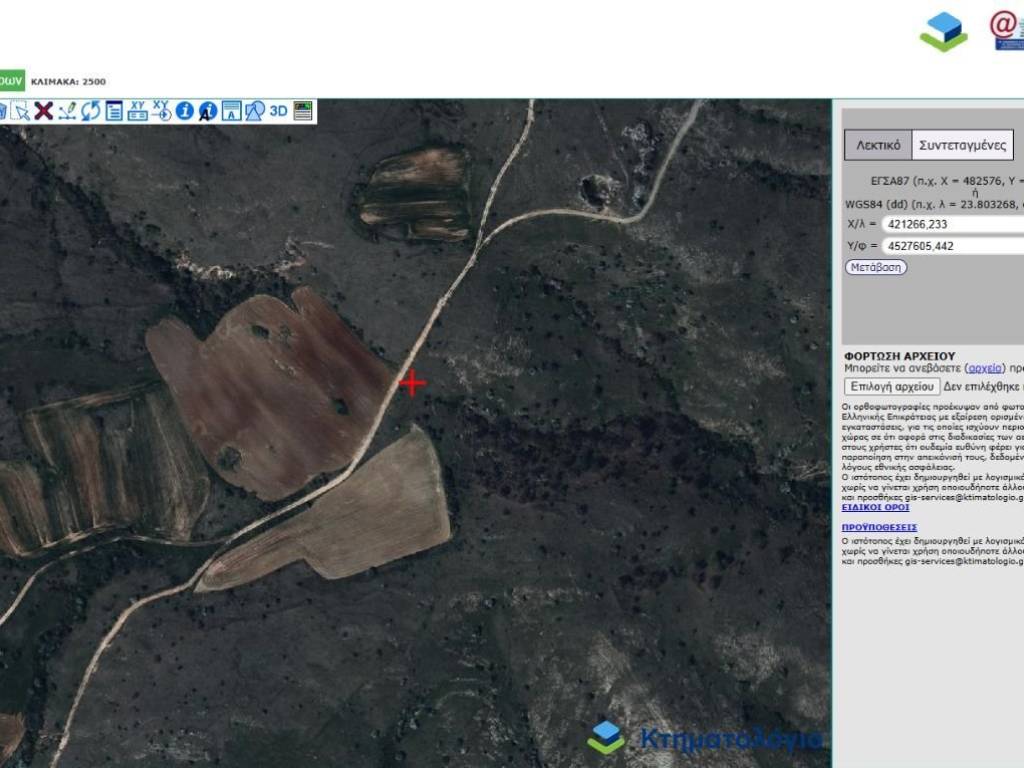This screenshot has height=768, width=1024.
Task: Click the XY go-to-coordinates arrow tool
Action: [161, 111]
